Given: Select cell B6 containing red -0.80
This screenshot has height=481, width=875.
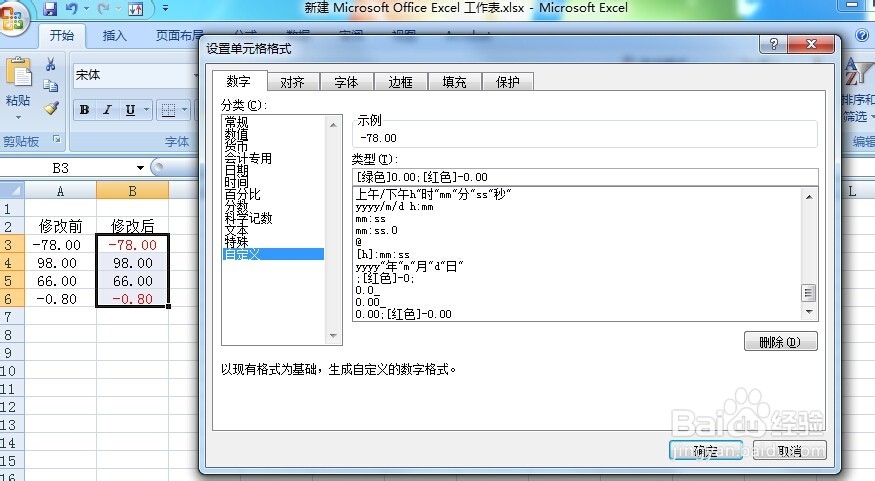Looking at the screenshot, I should pos(132,299).
